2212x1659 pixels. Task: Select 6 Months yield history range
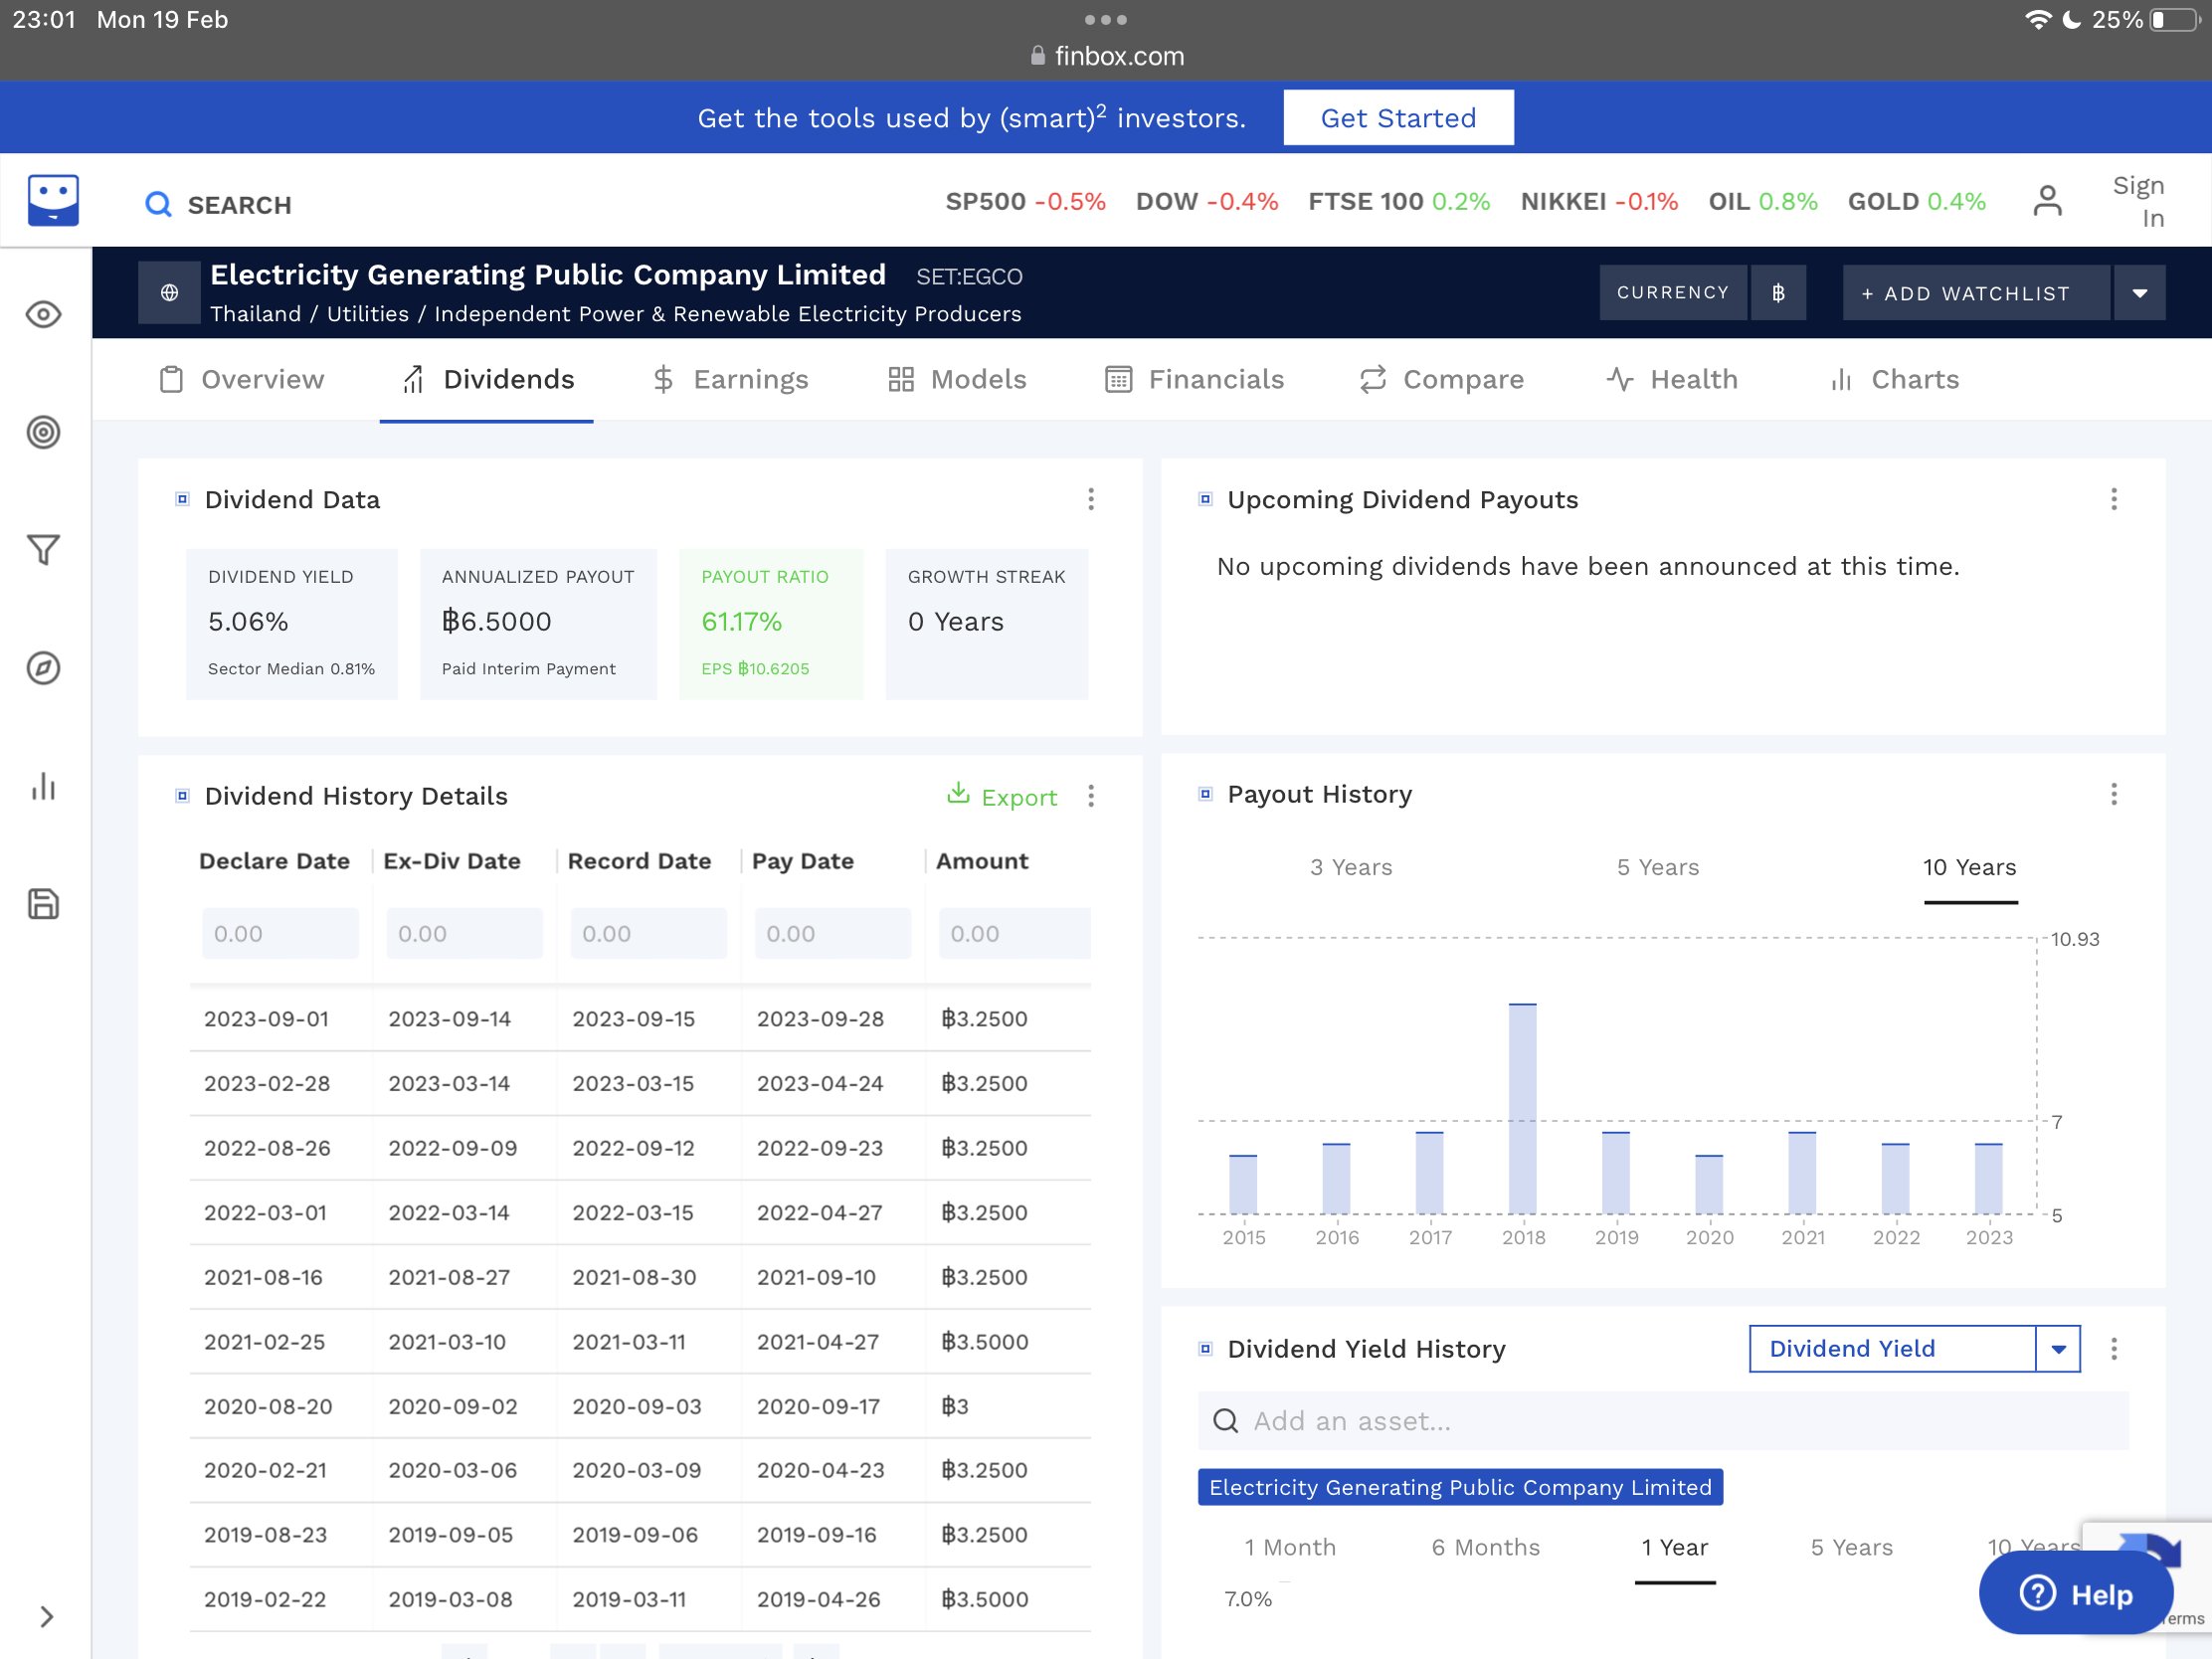pyautogui.click(x=1485, y=1547)
